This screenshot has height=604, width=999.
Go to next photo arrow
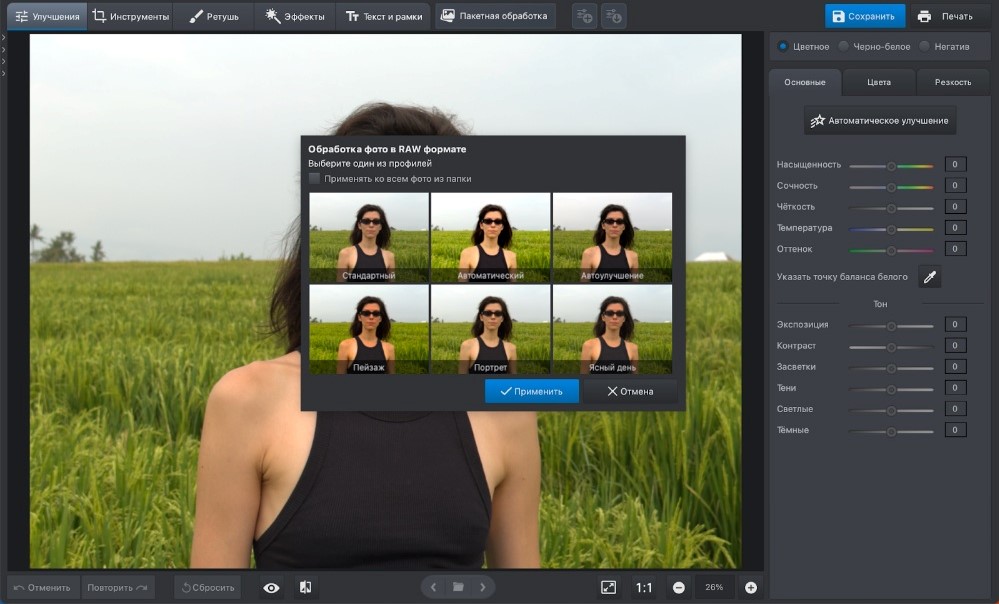pyautogui.click(x=483, y=587)
